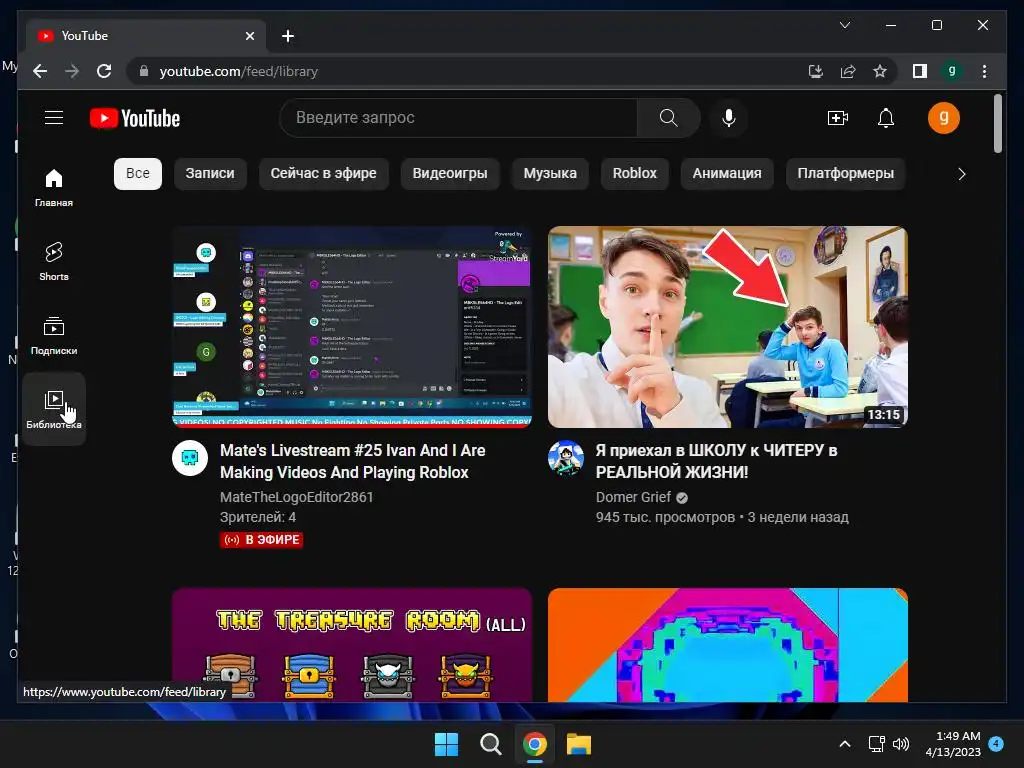Go back in Chrome
This screenshot has height=768, width=1024.
[40, 71]
